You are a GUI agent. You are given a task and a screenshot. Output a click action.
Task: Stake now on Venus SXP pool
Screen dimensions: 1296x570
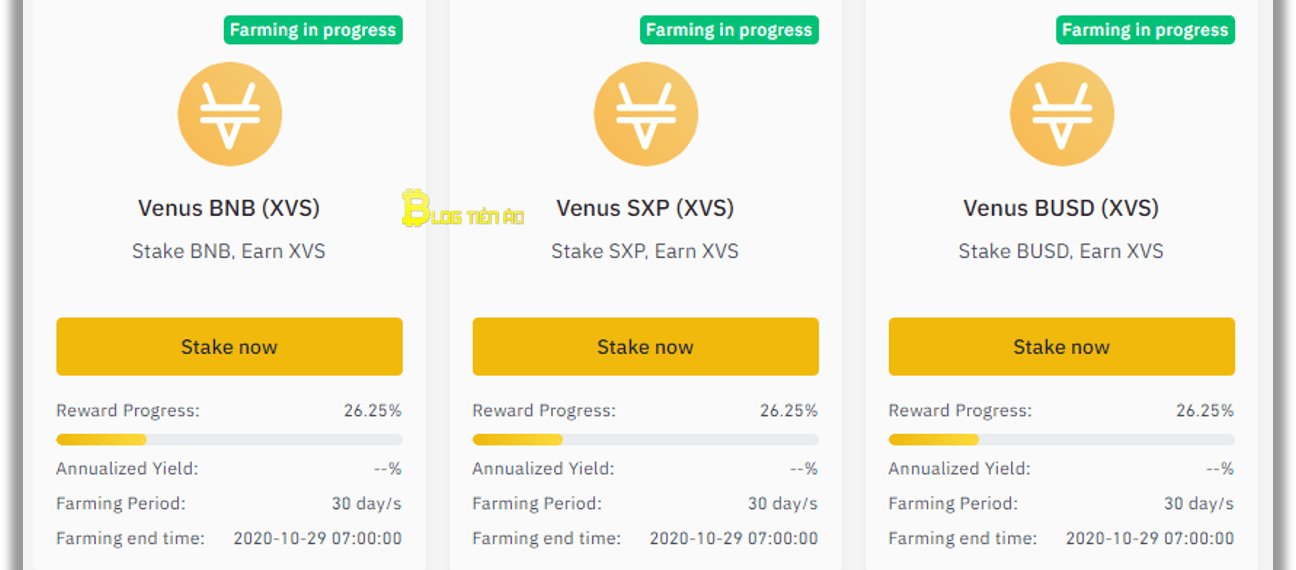[x=645, y=347]
